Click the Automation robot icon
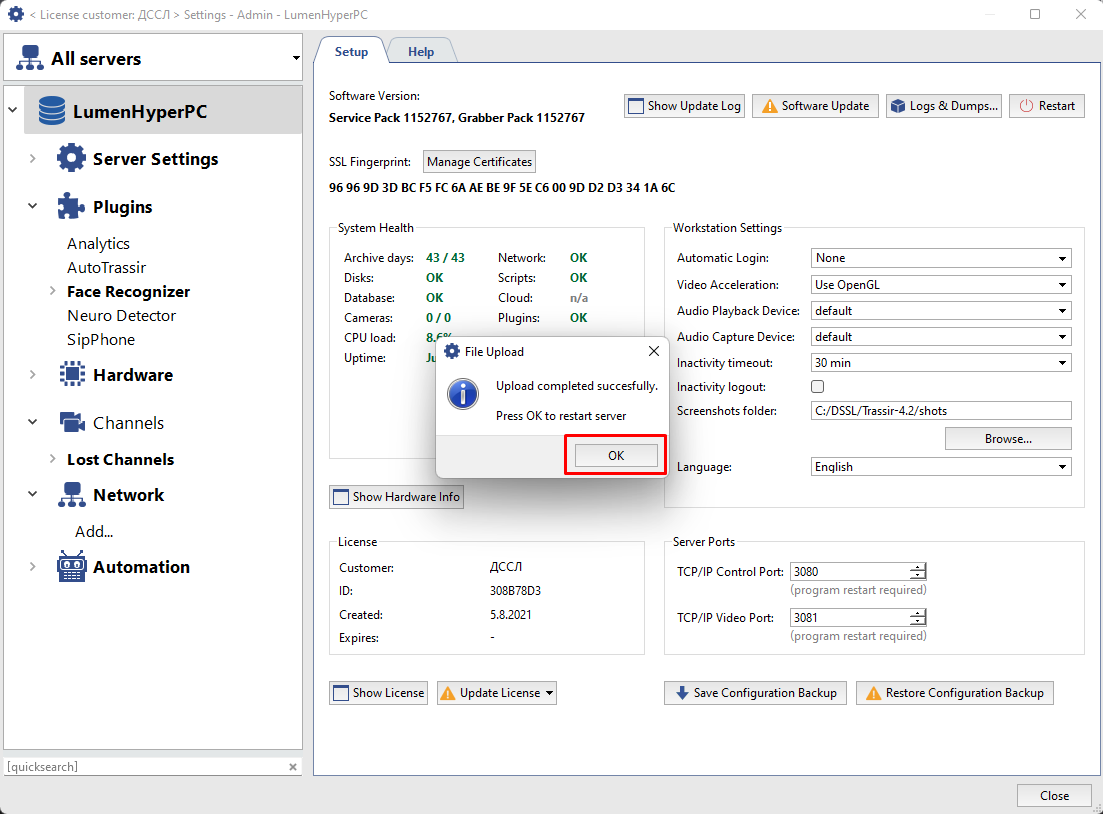 coord(71,566)
